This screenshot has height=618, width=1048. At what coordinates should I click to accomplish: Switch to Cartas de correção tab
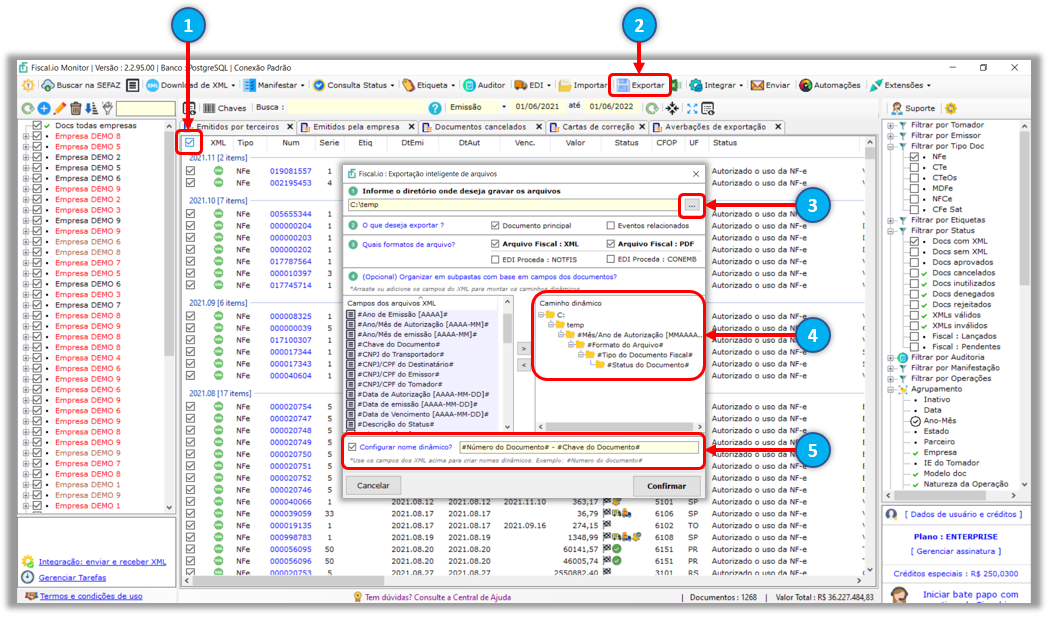598,127
